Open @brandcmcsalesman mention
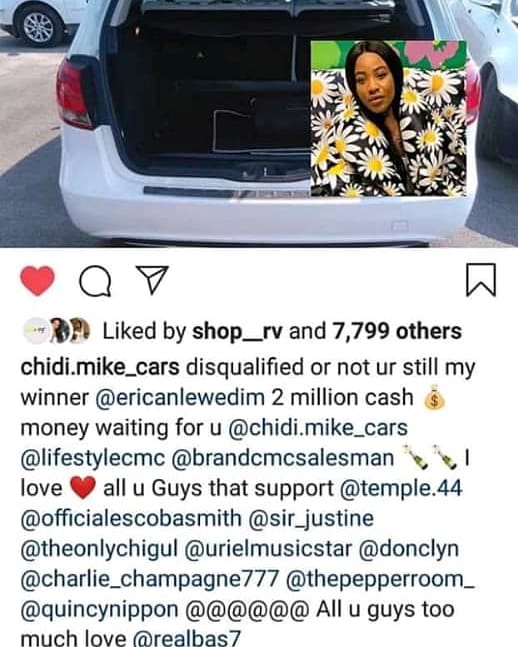This screenshot has width=518, height=647. [283, 458]
